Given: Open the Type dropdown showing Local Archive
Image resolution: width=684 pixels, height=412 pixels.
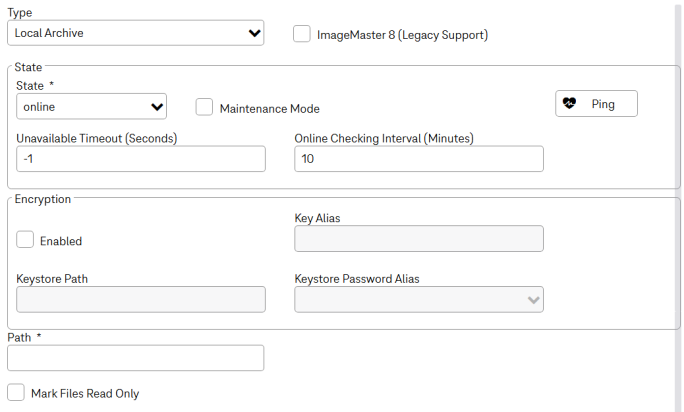Looking at the screenshot, I should (x=136, y=33).
